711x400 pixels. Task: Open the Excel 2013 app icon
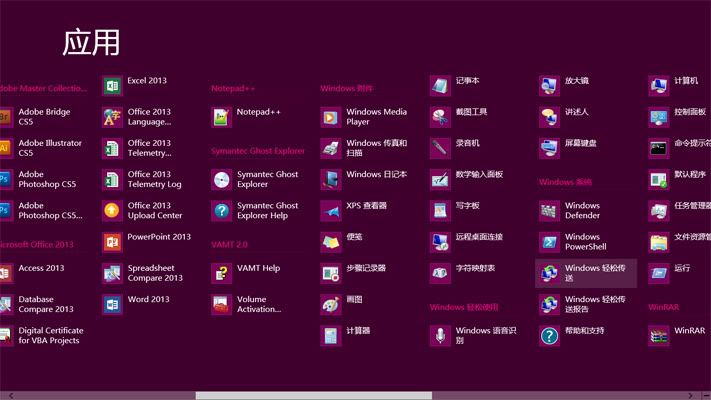coord(112,86)
